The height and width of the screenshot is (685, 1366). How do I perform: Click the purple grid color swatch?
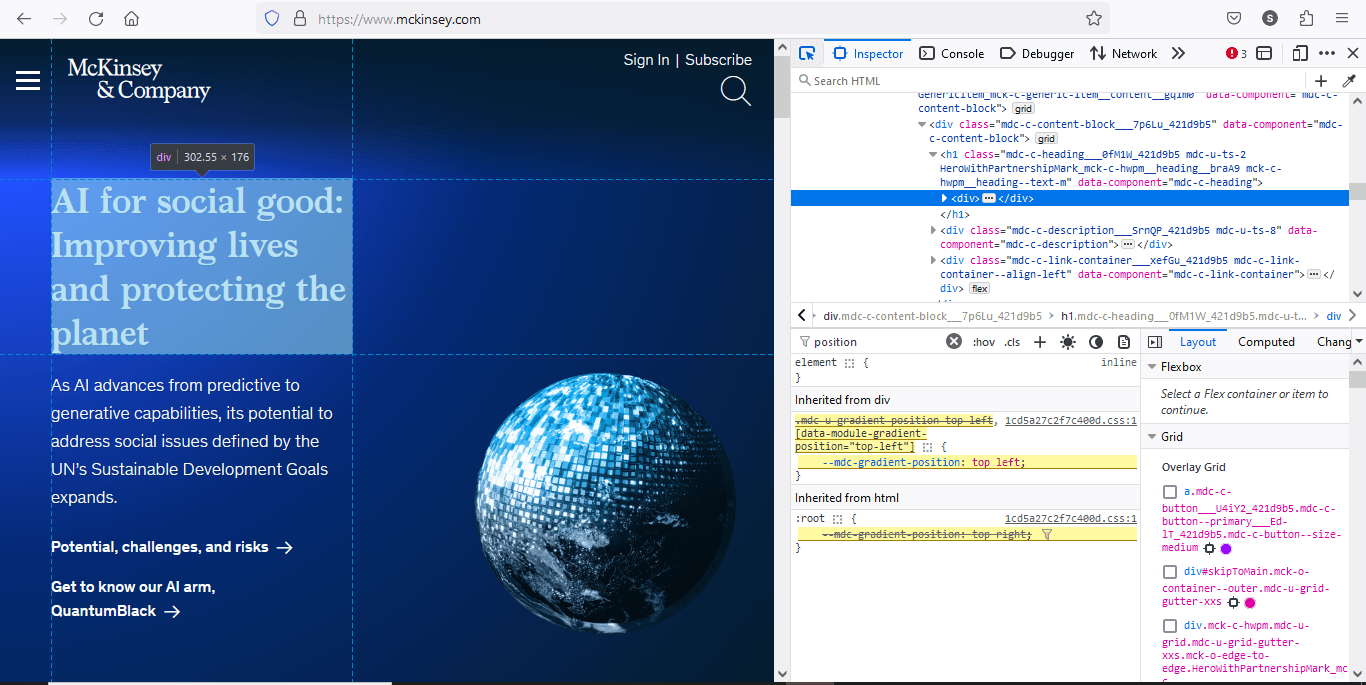coord(1226,549)
